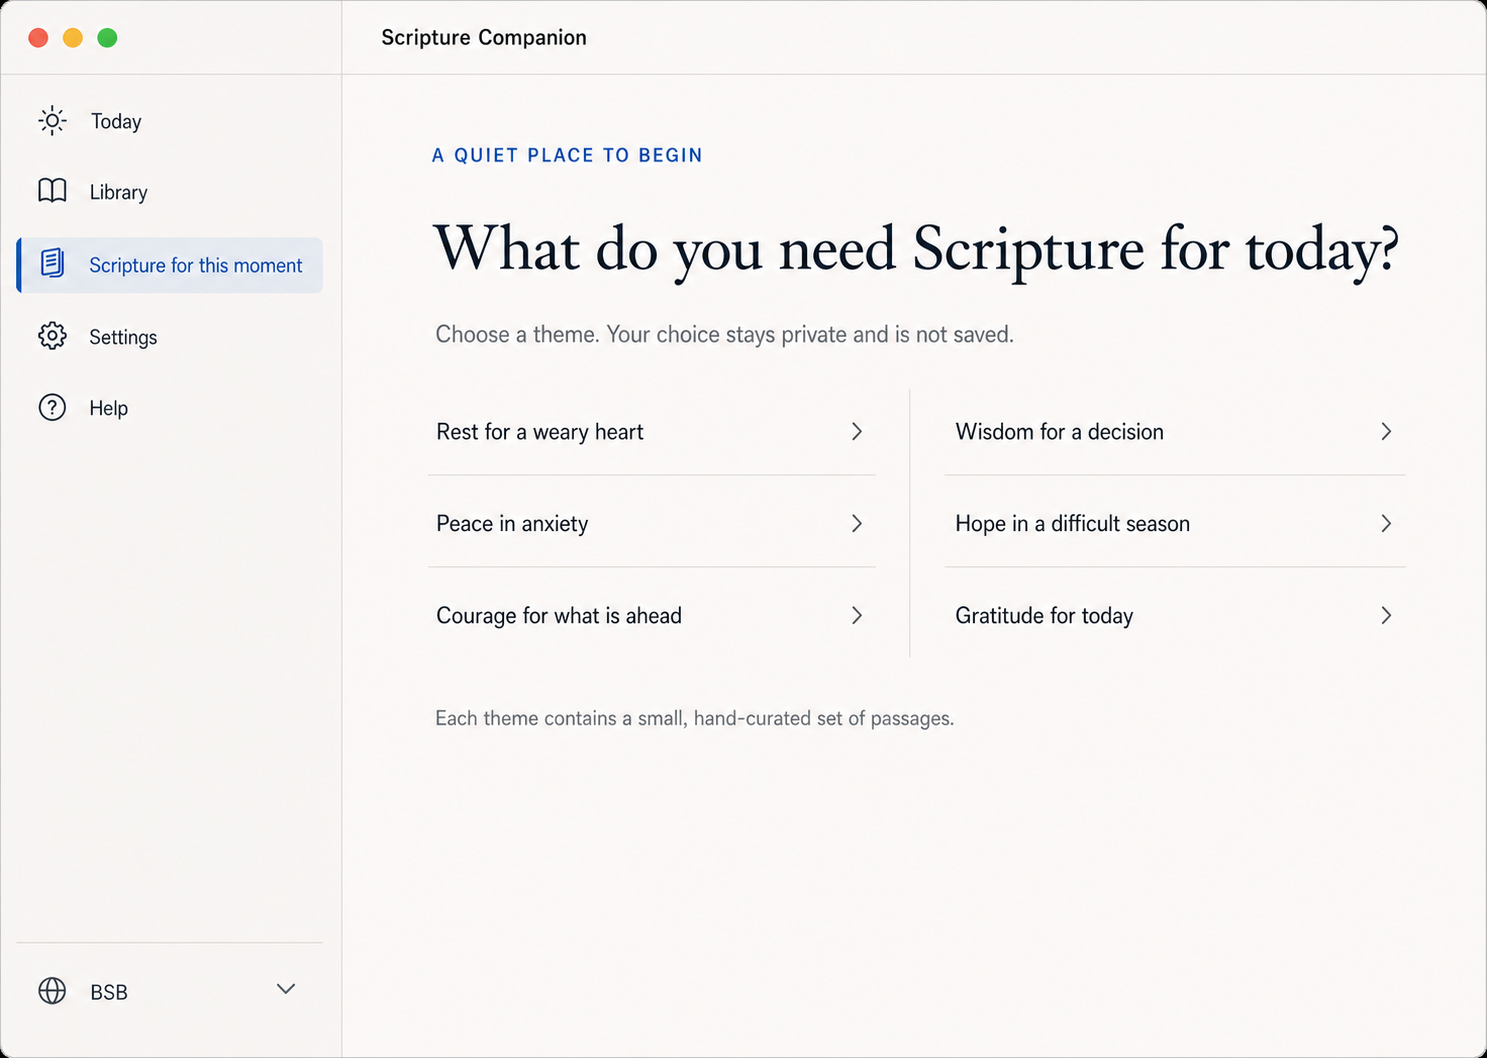The width and height of the screenshot is (1487, 1058).
Task: Go to Library in the sidebar
Action: [x=169, y=192]
